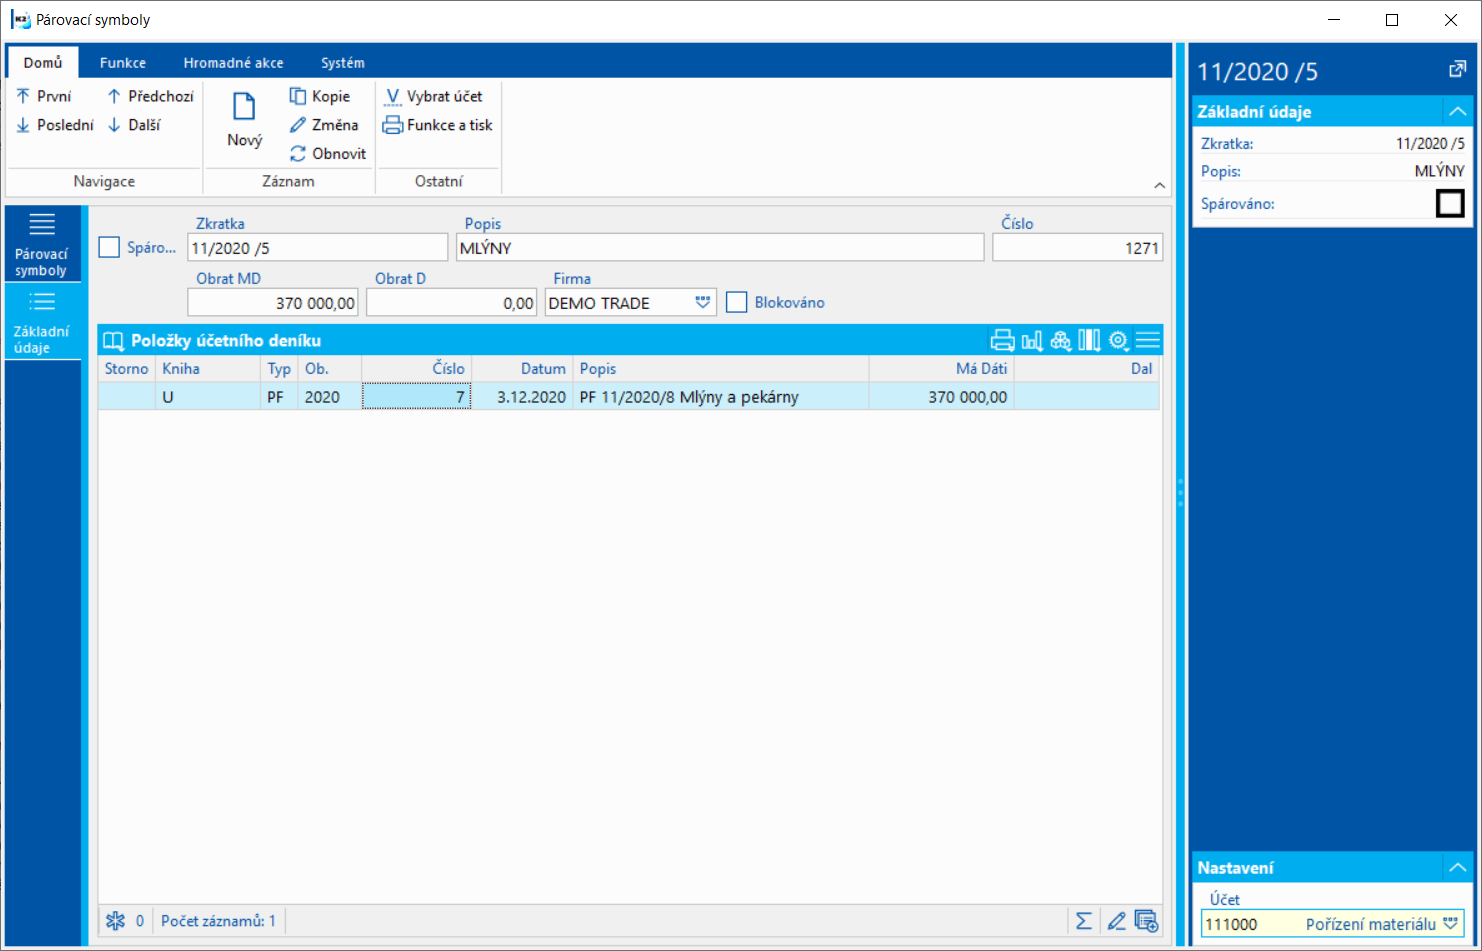Viewport: 1482px width, 951px height.
Task: Switch to the Domů ribbon tab
Action: (x=43, y=62)
